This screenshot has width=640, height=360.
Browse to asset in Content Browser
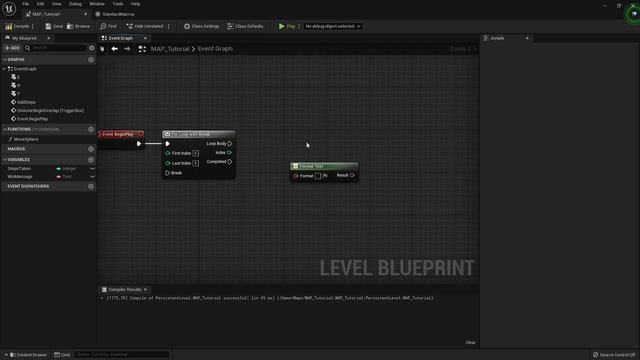(78, 26)
